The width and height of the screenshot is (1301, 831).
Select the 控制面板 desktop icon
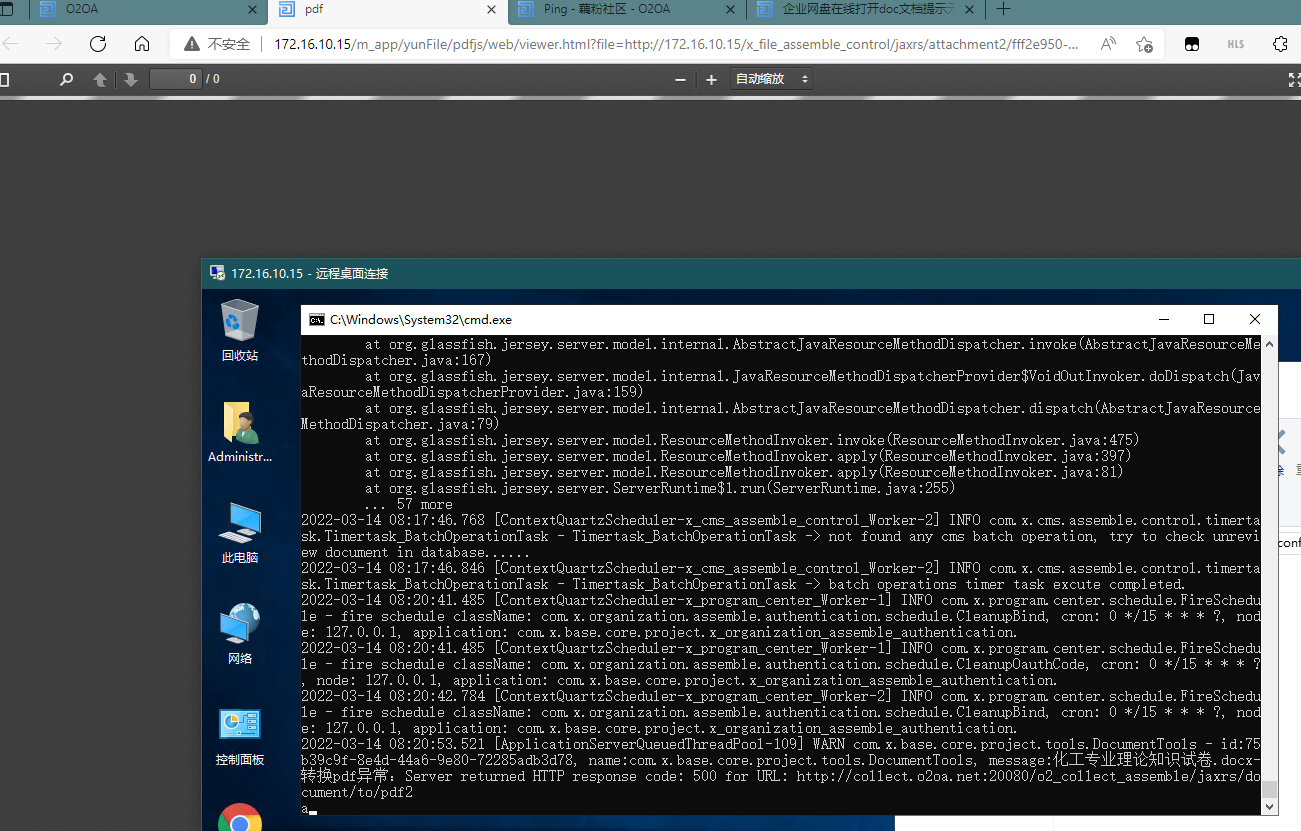pyautogui.click(x=240, y=736)
